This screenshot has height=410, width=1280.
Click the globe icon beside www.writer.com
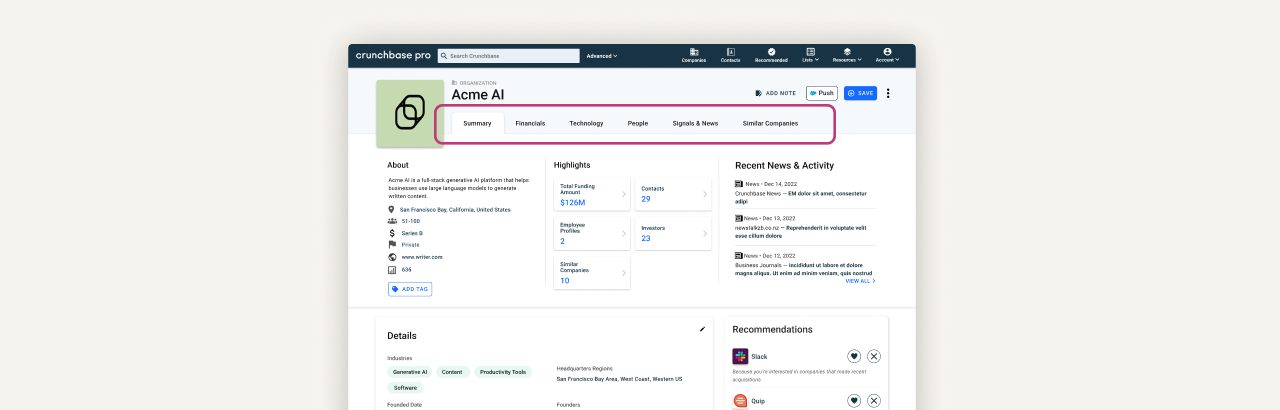click(x=392, y=257)
